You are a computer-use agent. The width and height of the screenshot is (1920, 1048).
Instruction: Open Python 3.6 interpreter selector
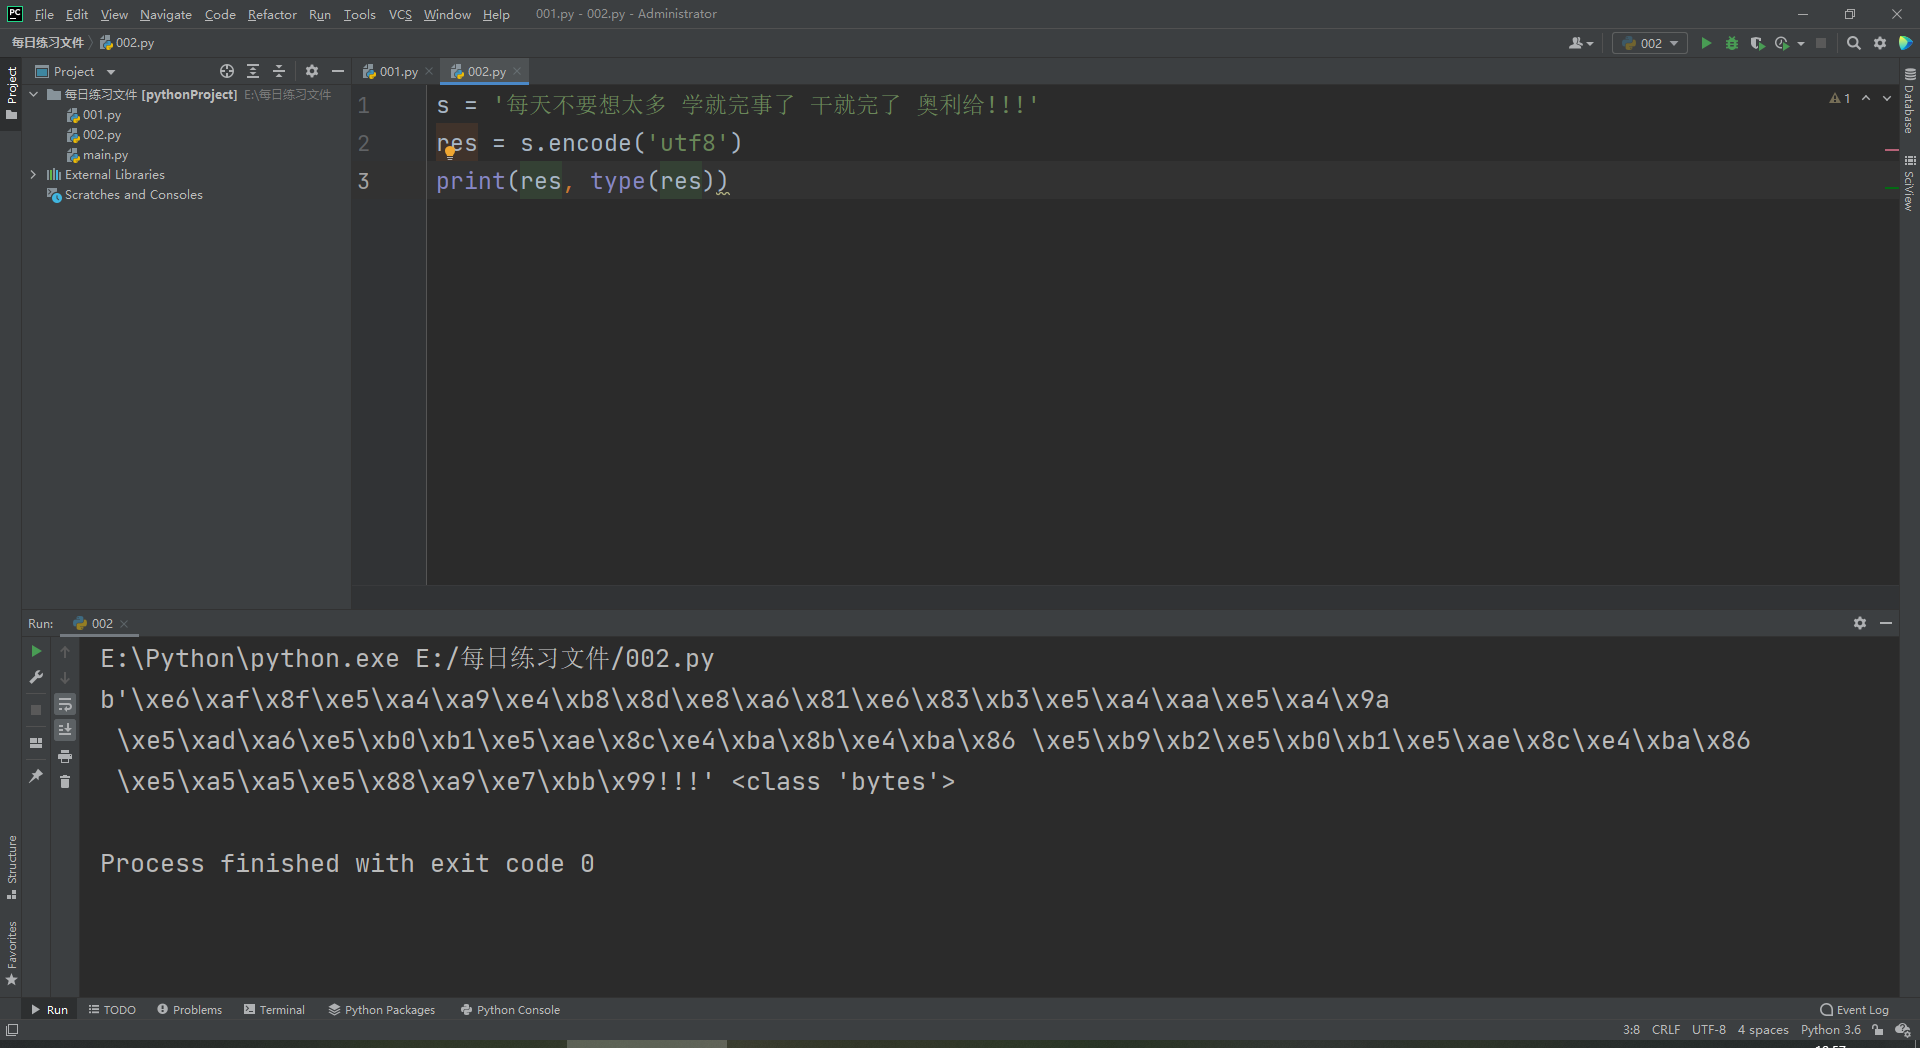pyautogui.click(x=1831, y=1030)
